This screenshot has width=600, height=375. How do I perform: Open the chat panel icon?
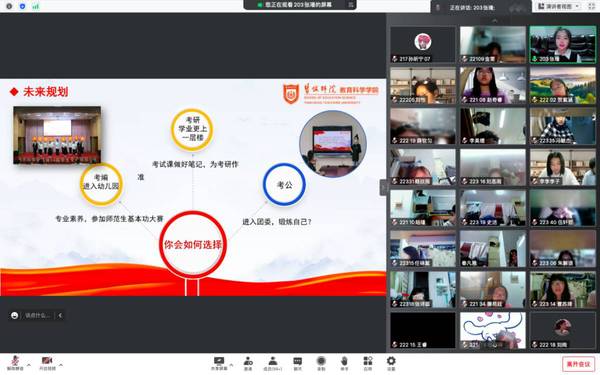pyautogui.click(x=297, y=363)
